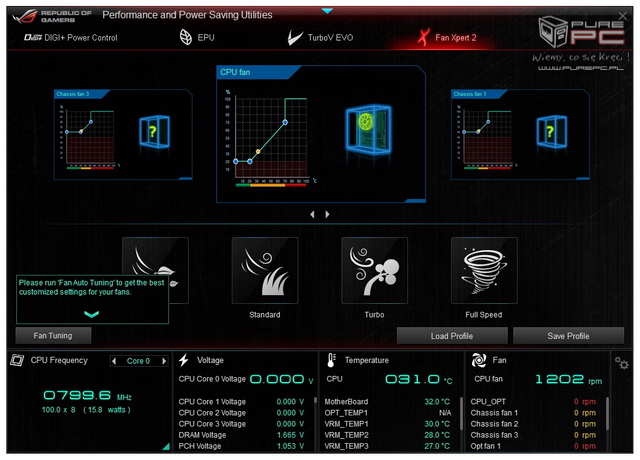Select the Chassis fan 3 card
The width and height of the screenshot is (640, 460).
point(123,134)
